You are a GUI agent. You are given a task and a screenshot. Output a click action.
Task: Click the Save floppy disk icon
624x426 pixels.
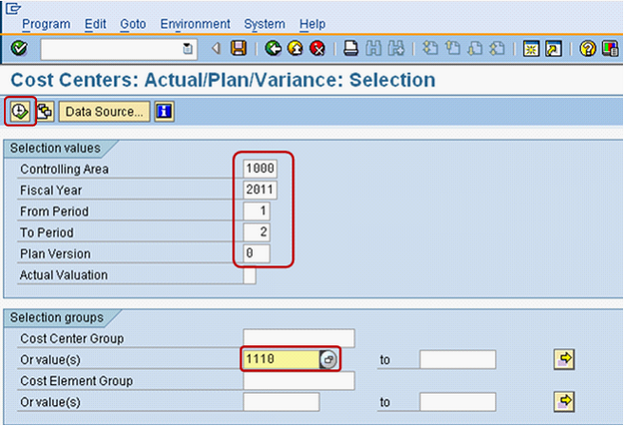coord(238,48)
